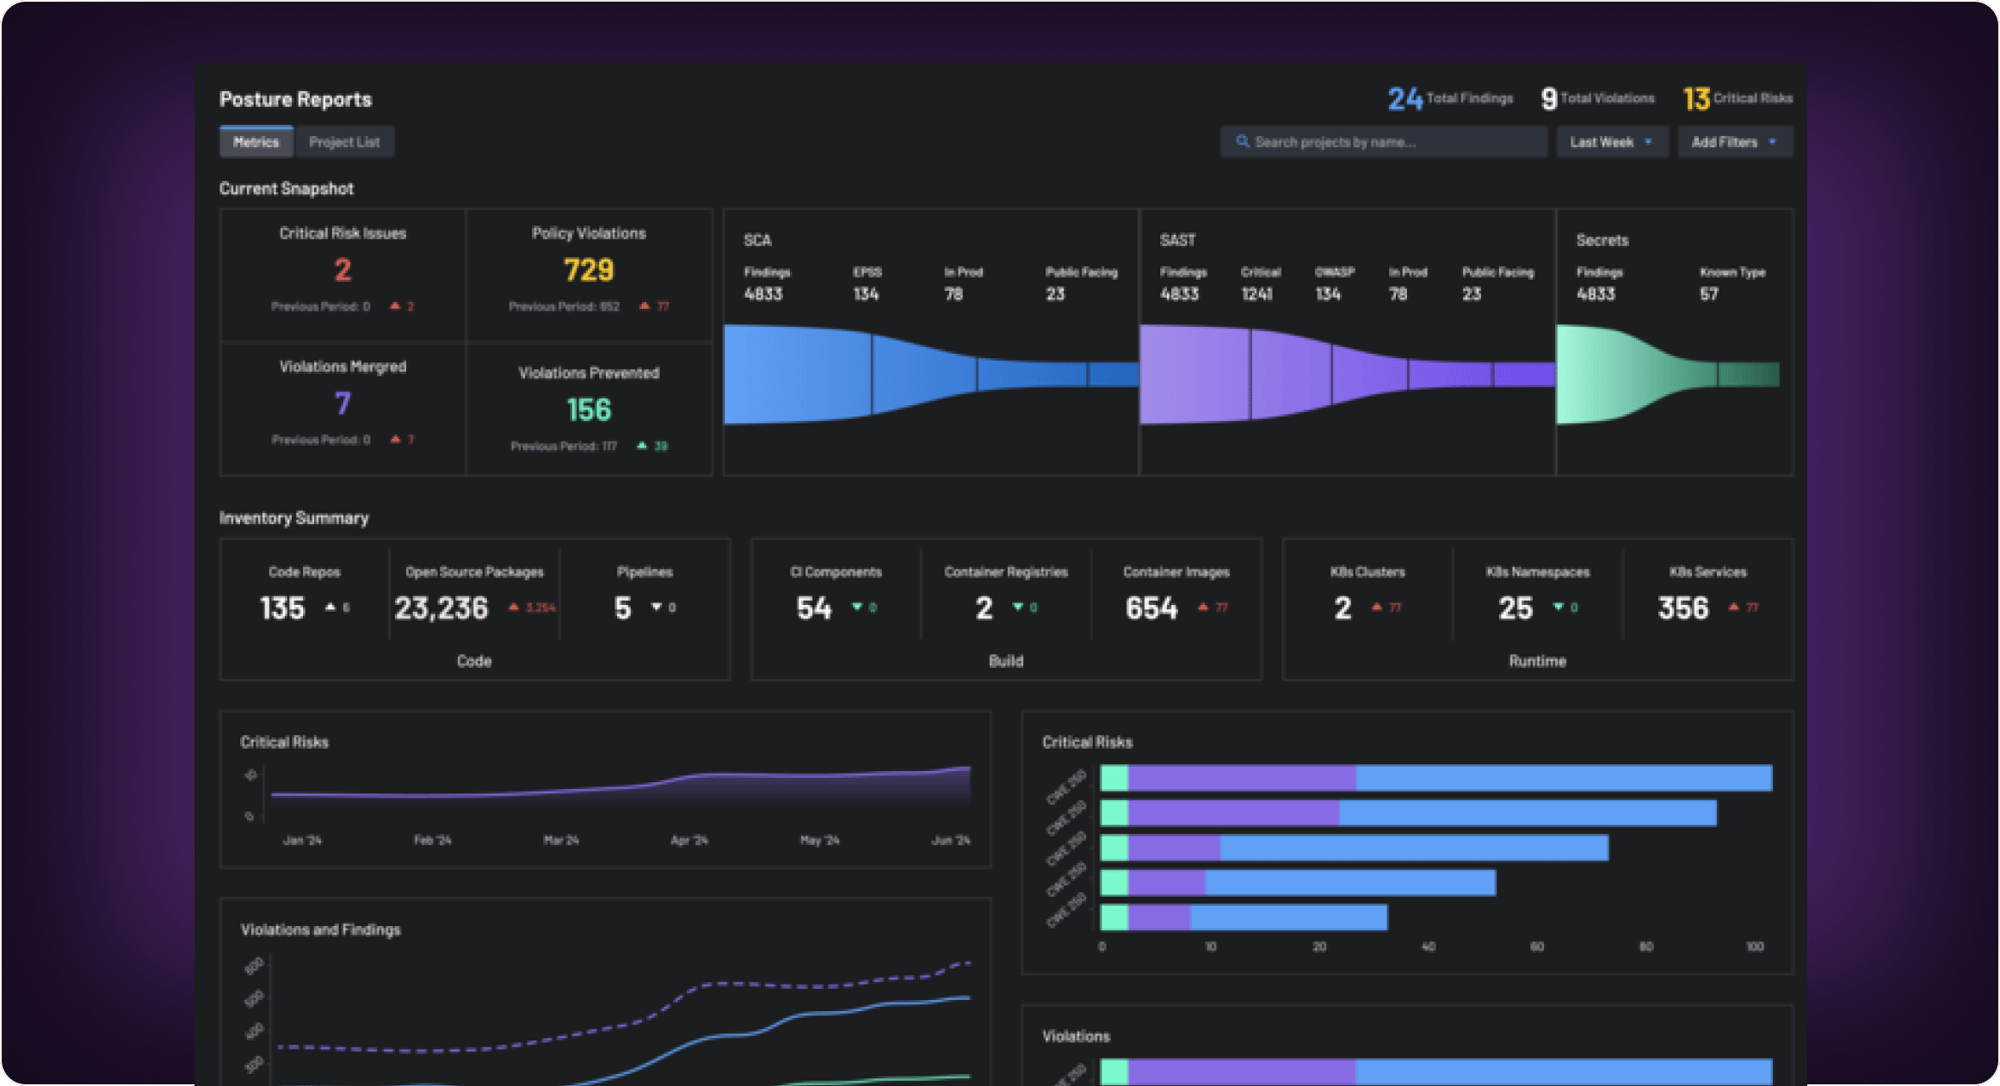Viewport: 2000px width, 1086px height.
Task: Click the SCA Public Facing value 23
Action: tap(1055, 294)
